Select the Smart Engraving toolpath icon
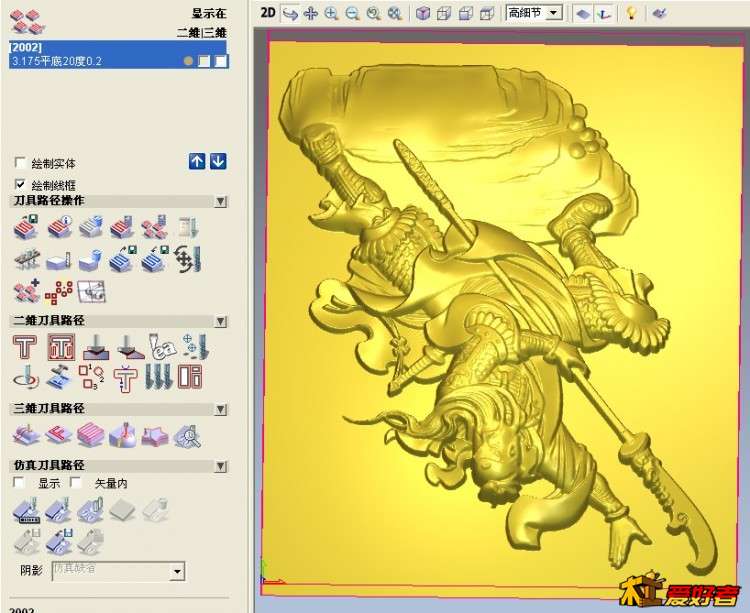This screenshot has height=613, width=750. click(162, 347)
